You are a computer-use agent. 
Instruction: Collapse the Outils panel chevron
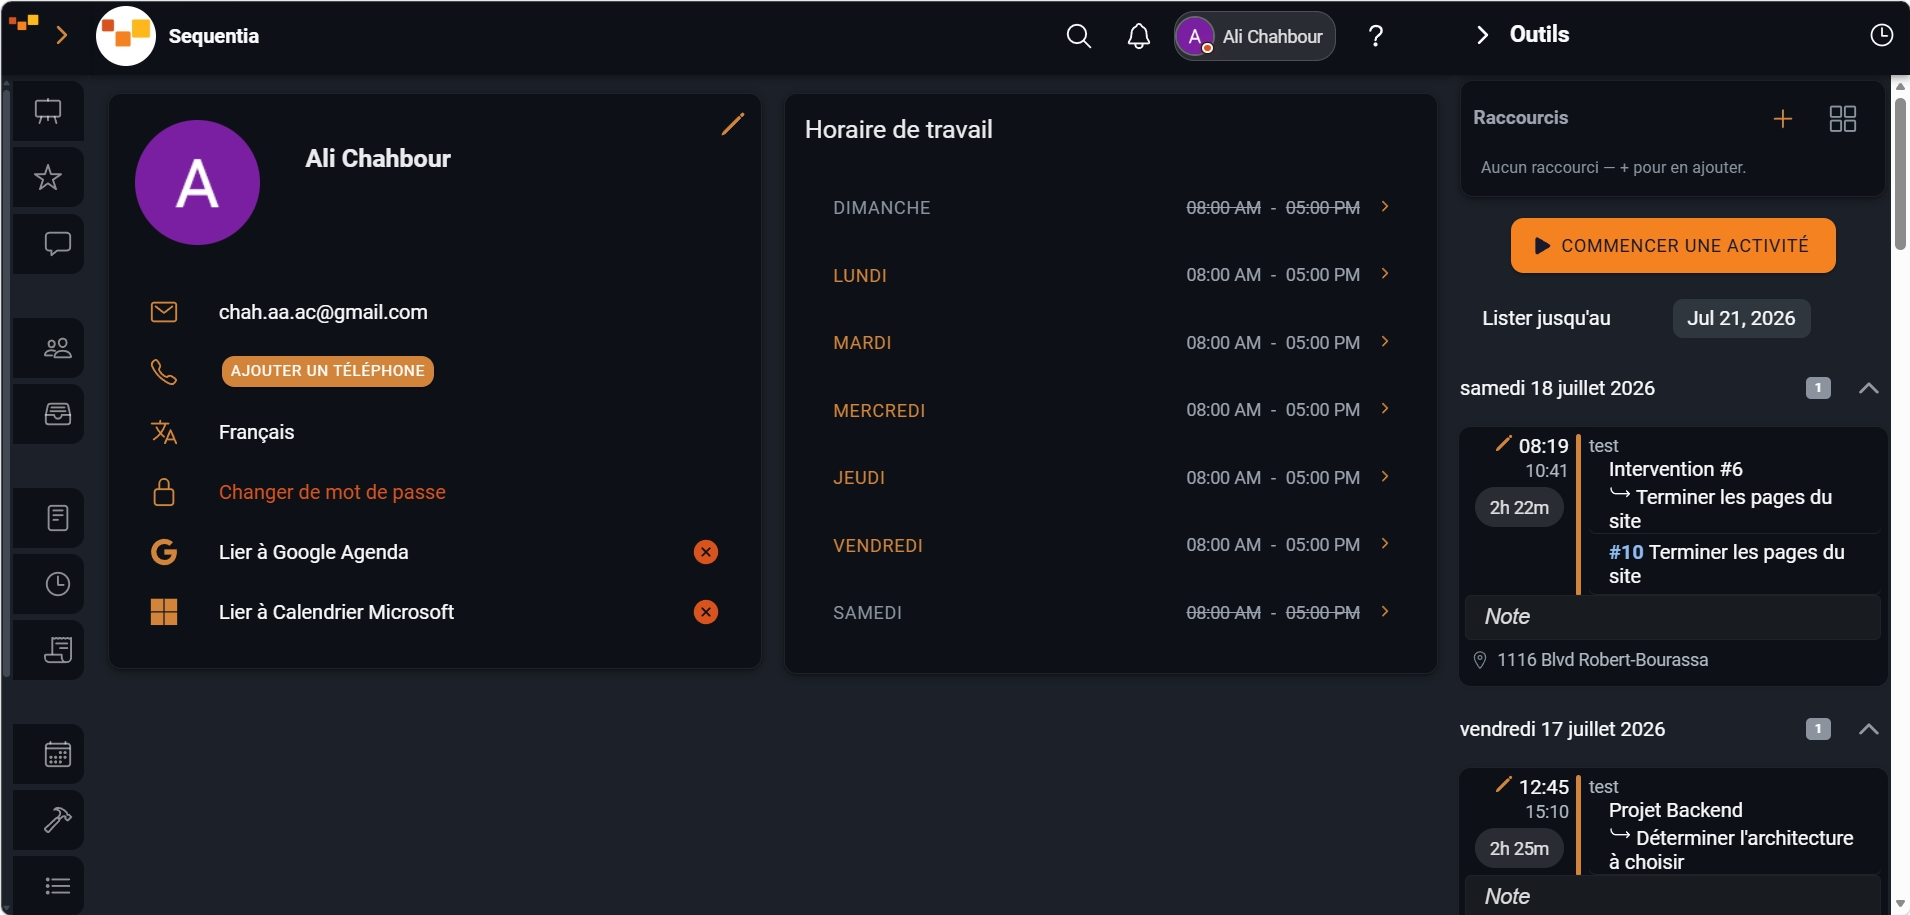pyautogui.click(x=1482, y=35)
